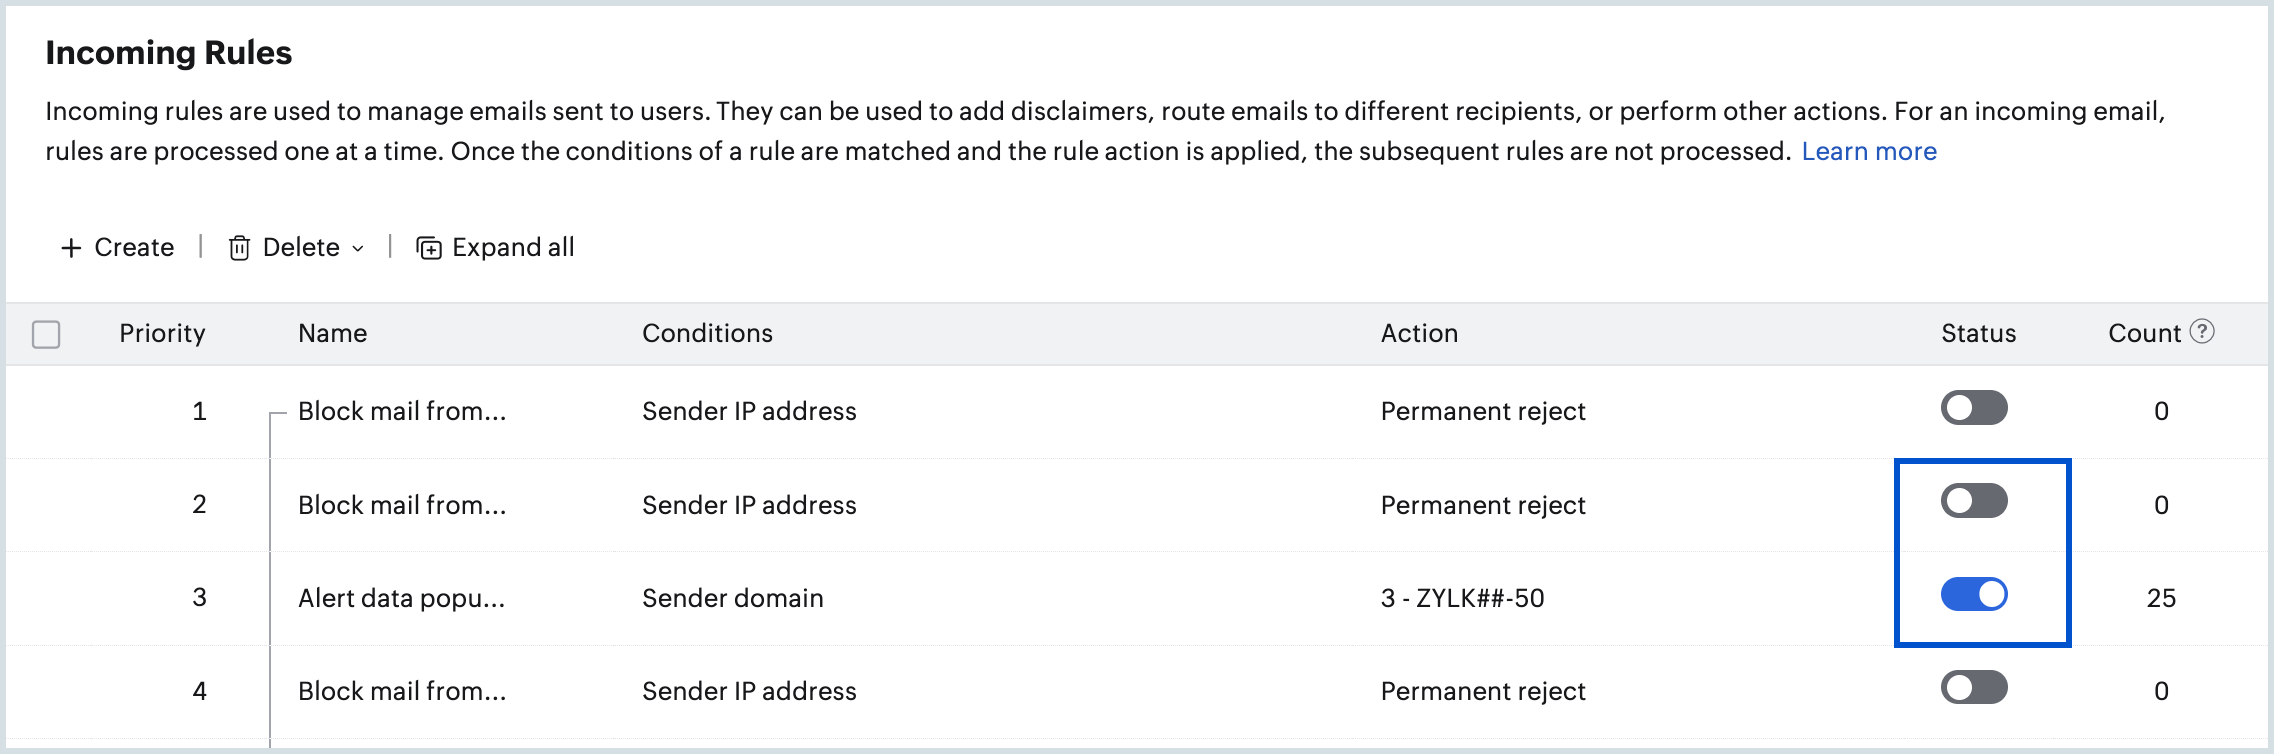The height and width of the screenshot is (754, 2274).
Task: Click the Priority column header
Action: coord(162,333)
